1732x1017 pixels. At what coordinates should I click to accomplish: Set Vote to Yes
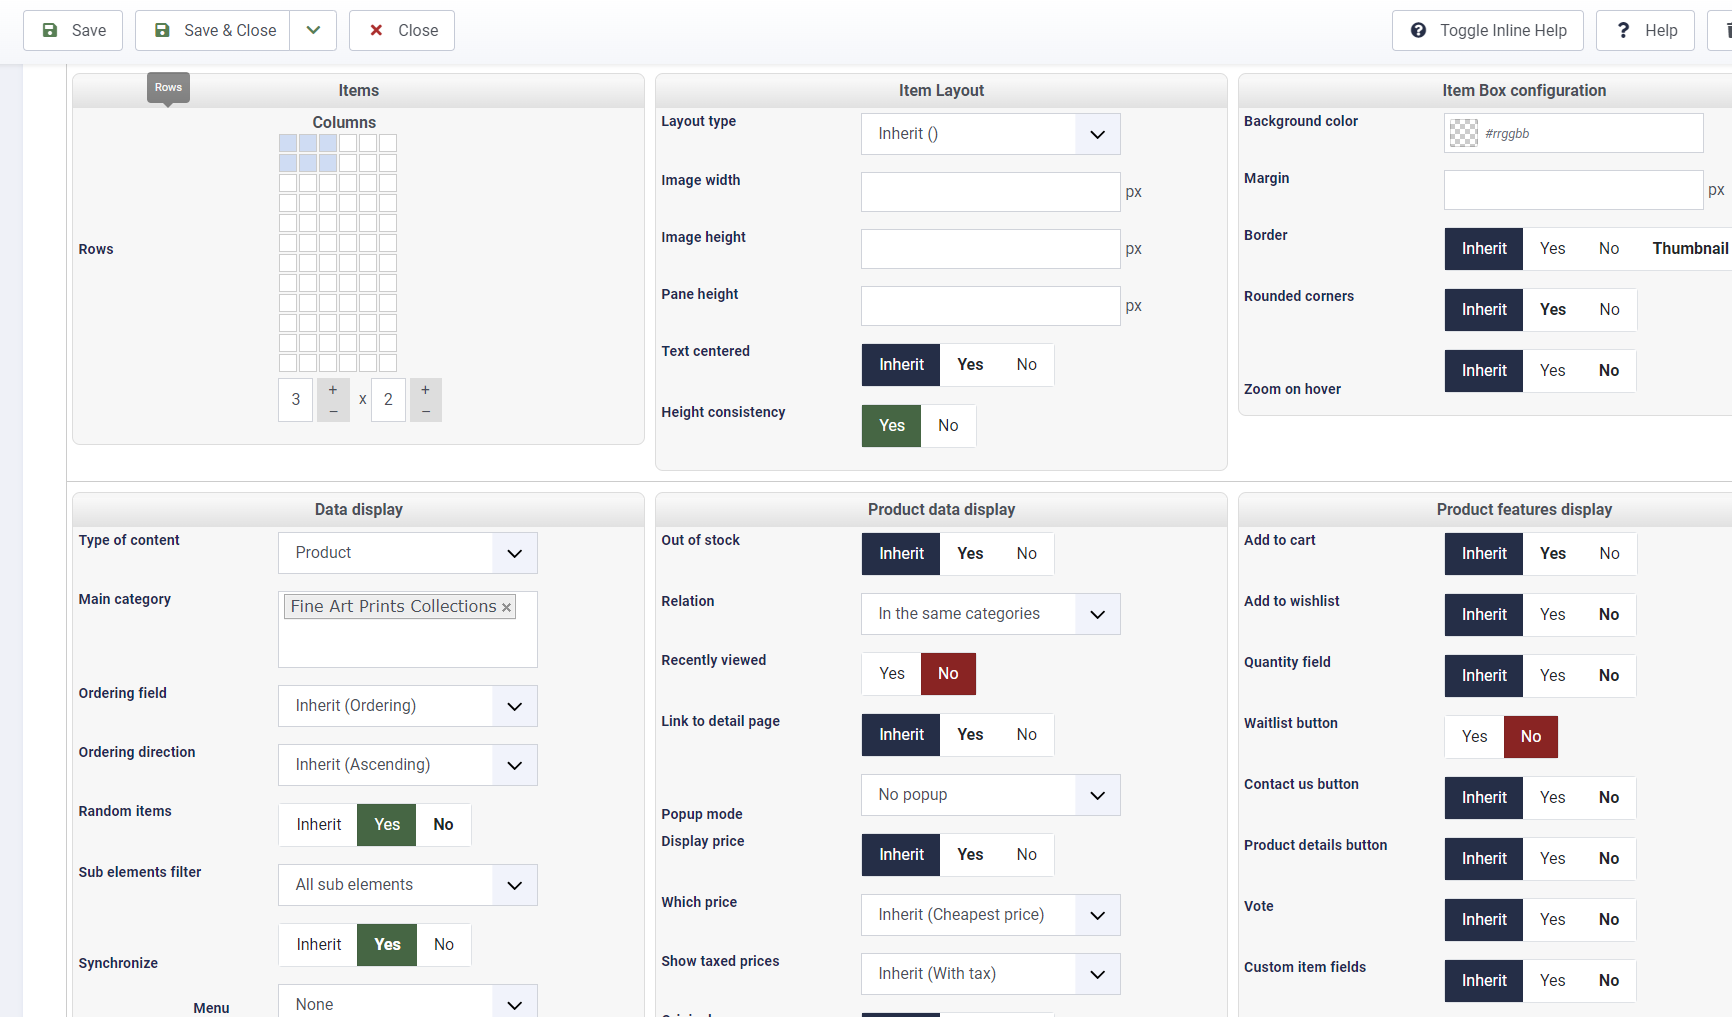(1553, 920)
